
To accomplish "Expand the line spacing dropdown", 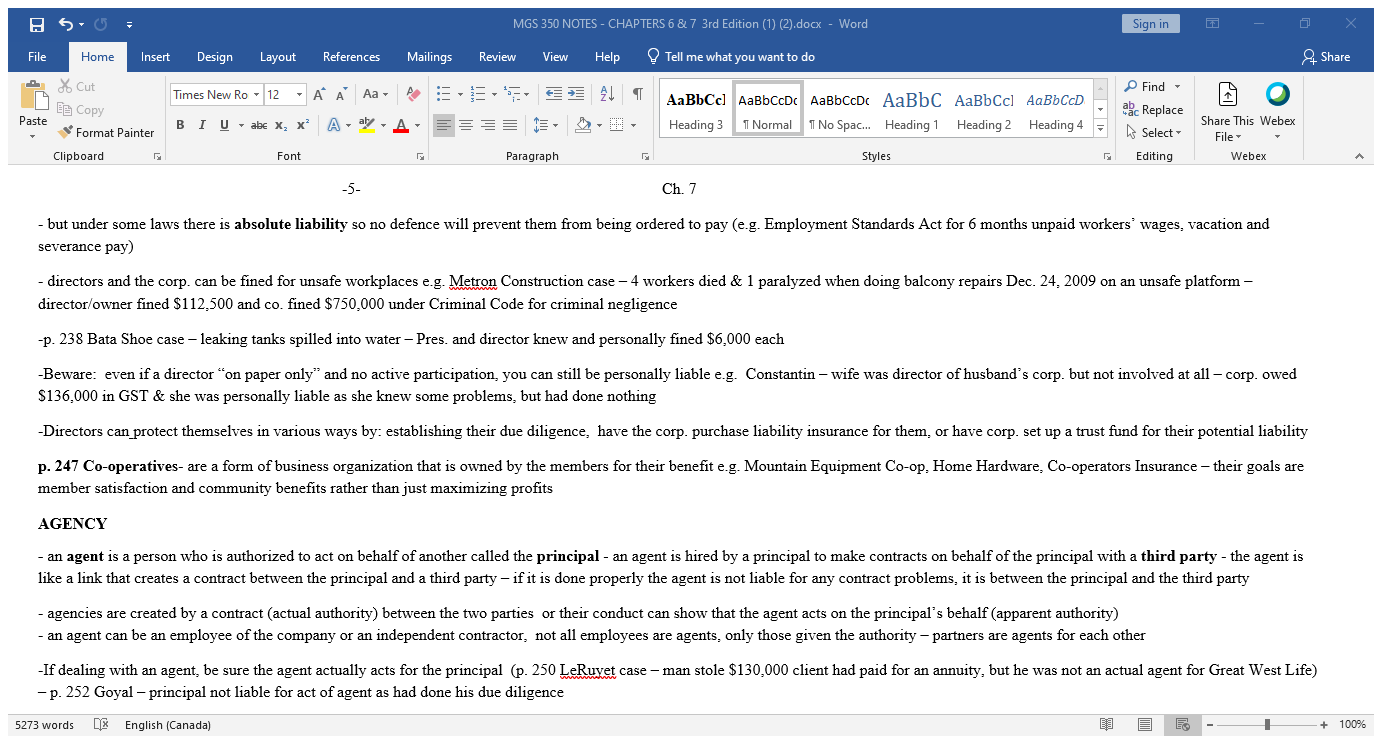I will coord(556,125).
